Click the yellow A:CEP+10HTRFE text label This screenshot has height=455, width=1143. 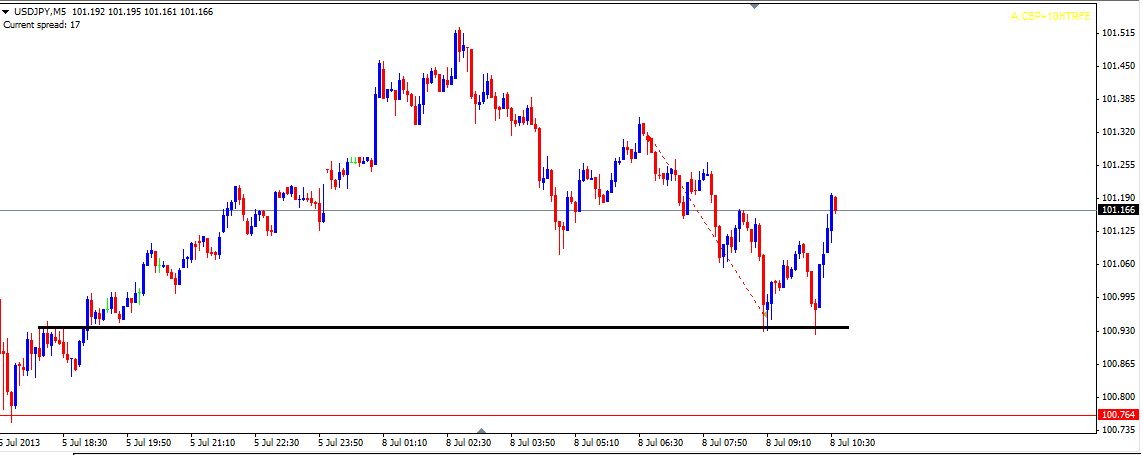click(1051, 15)
